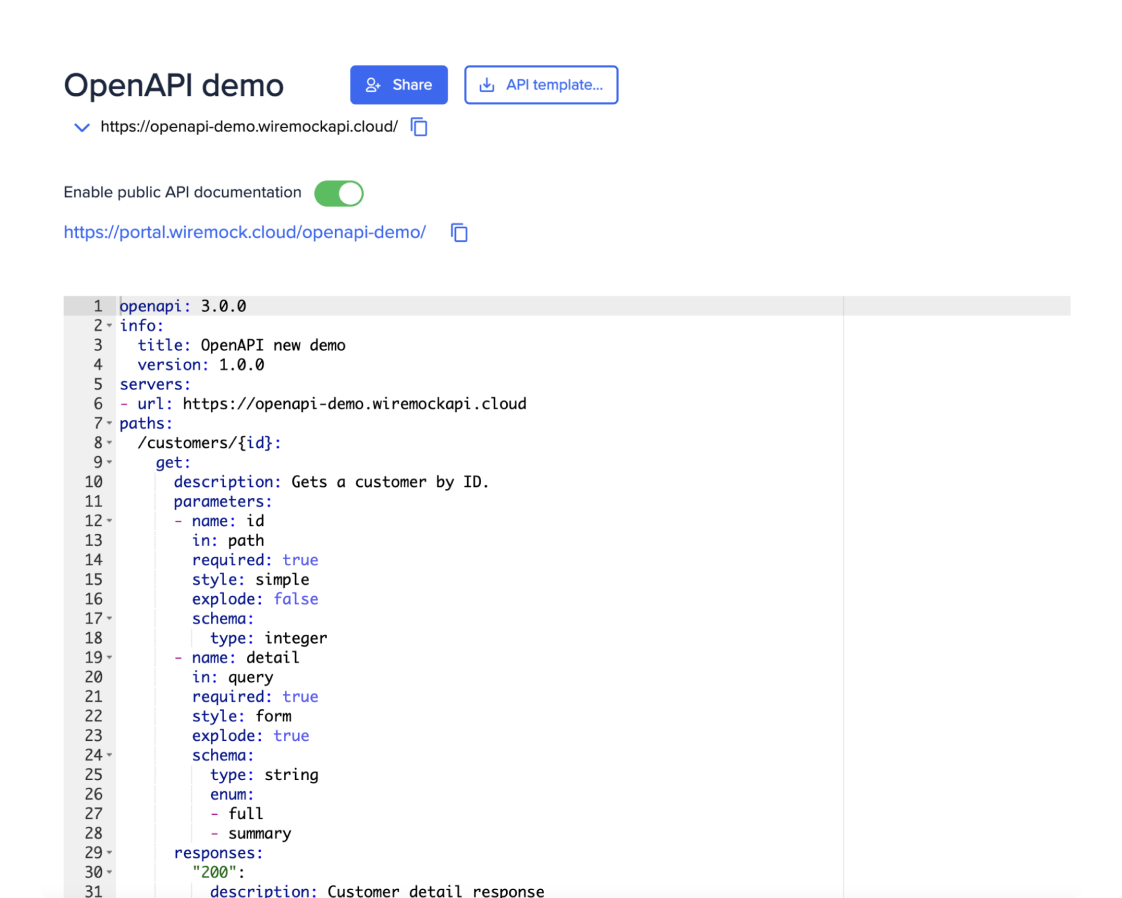Collapse the responses section fold arrow
The width and height of the screenshot is (1122, 898).
(x=110, y=852)
